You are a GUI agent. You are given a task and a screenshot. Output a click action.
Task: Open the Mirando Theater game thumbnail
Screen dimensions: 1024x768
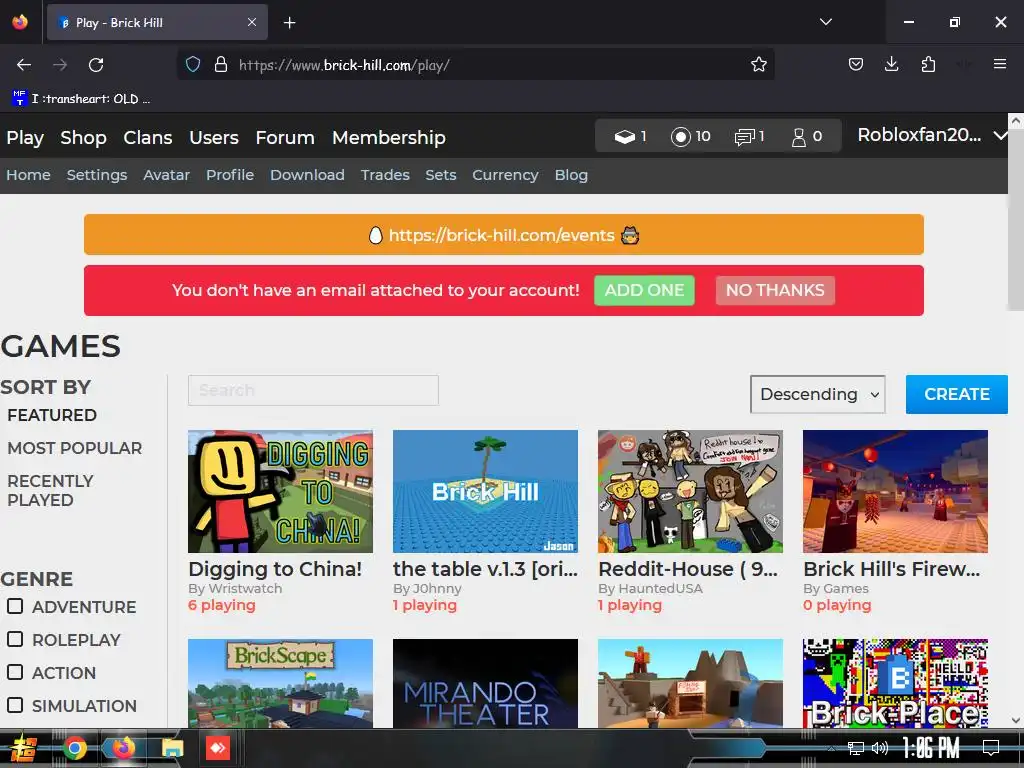tap(485, 683)
